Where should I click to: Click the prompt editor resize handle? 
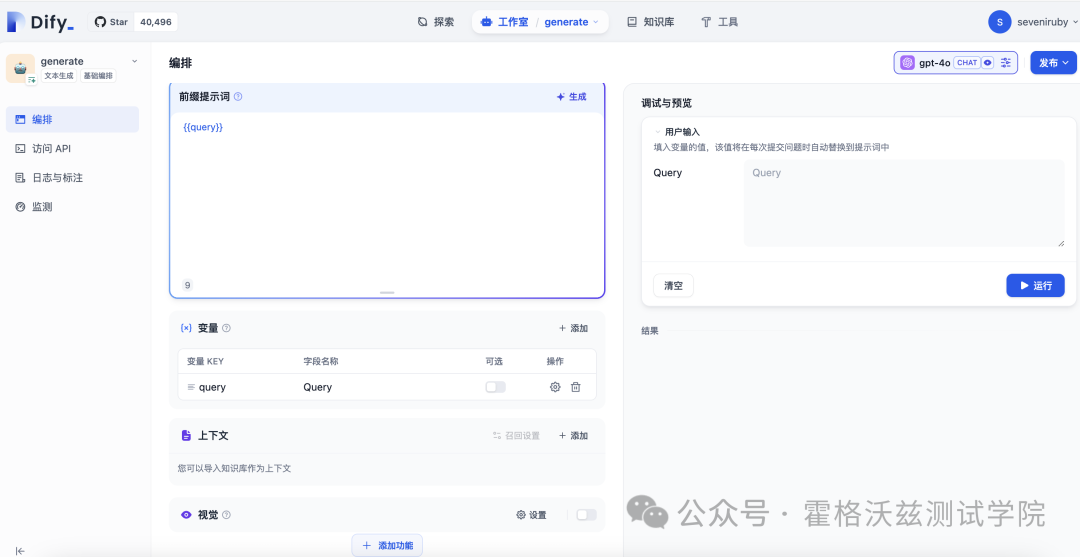pos(387,293)
